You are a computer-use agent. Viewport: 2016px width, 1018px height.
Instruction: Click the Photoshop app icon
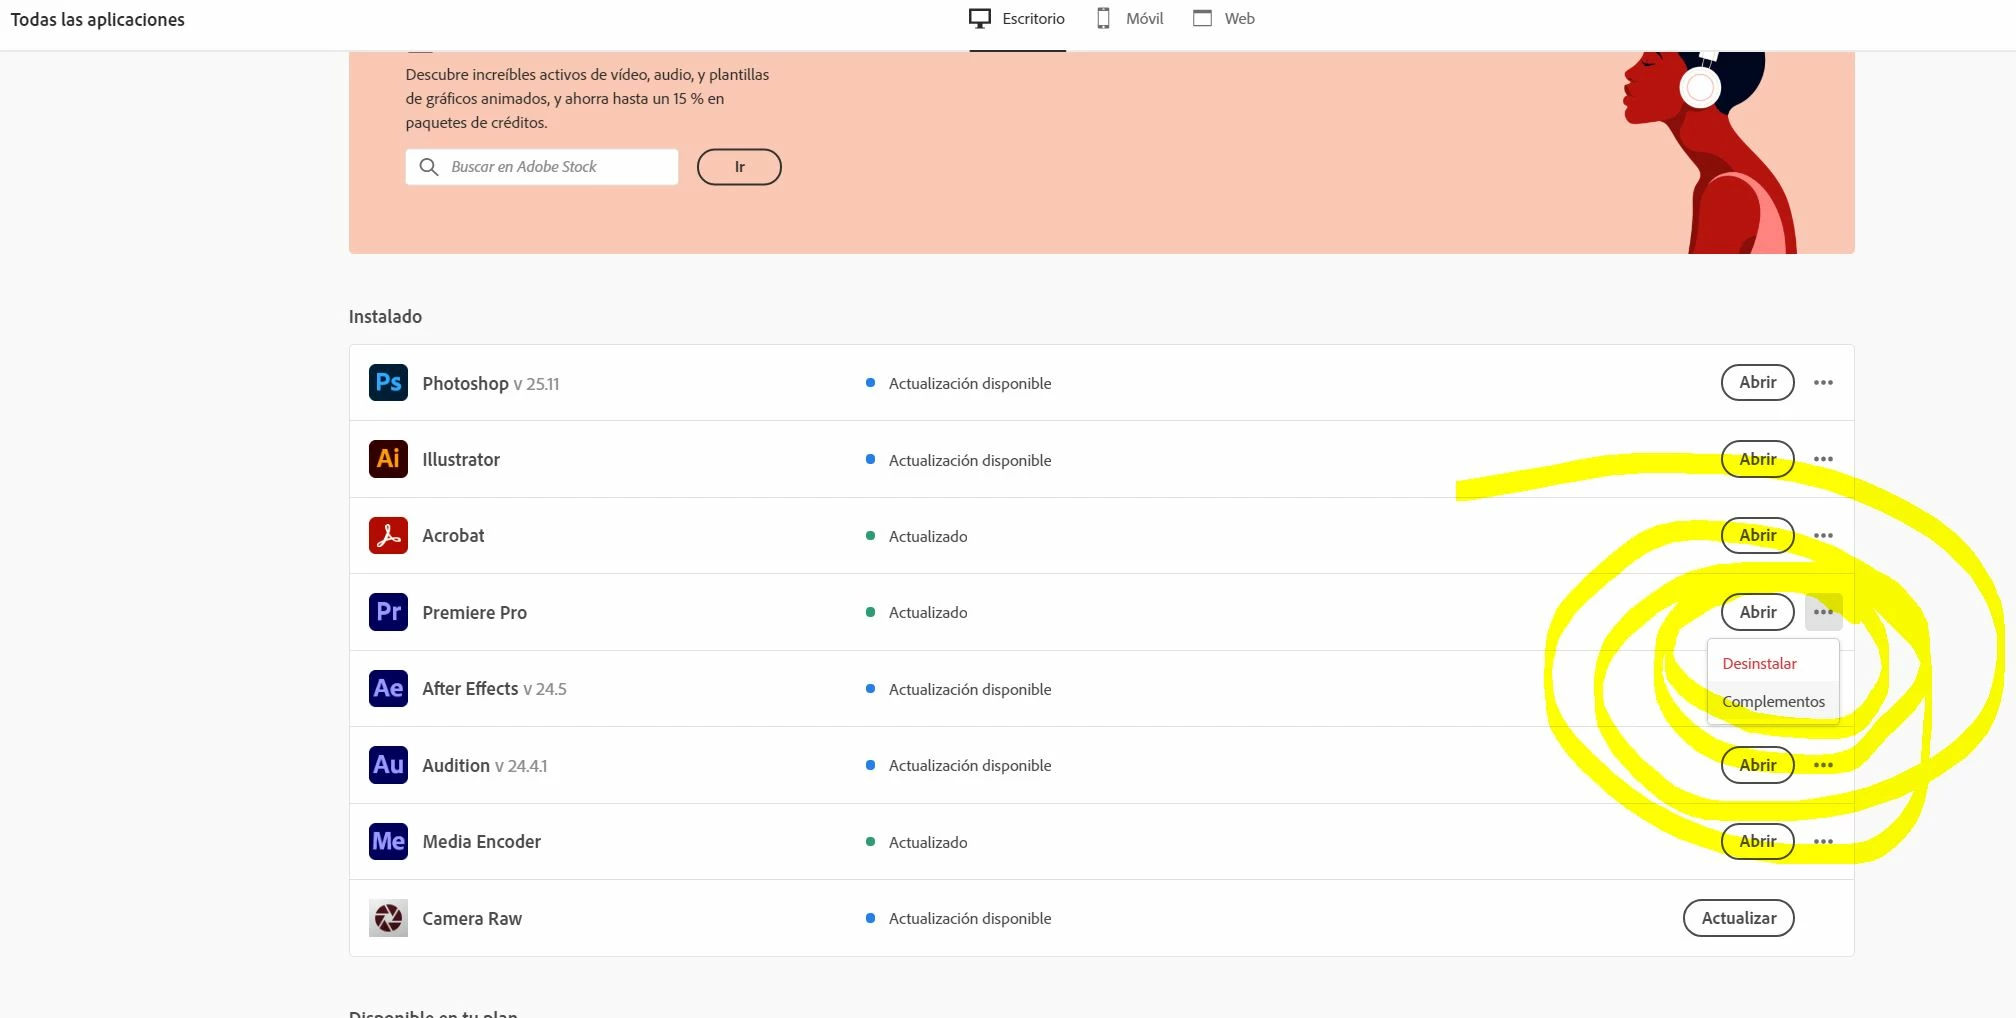pyautogui.click(x=388, y=382)
